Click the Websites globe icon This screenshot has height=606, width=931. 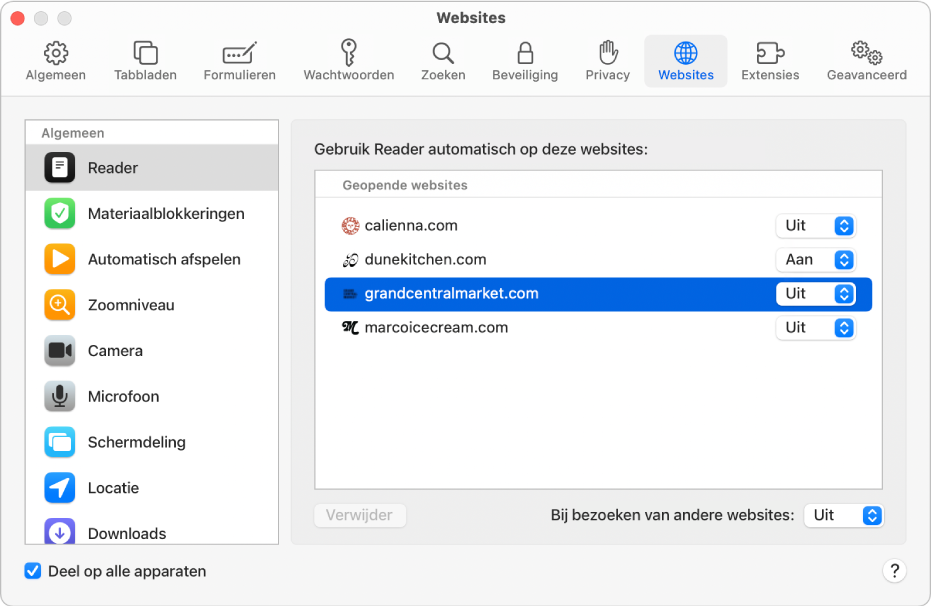coord(686,53)
